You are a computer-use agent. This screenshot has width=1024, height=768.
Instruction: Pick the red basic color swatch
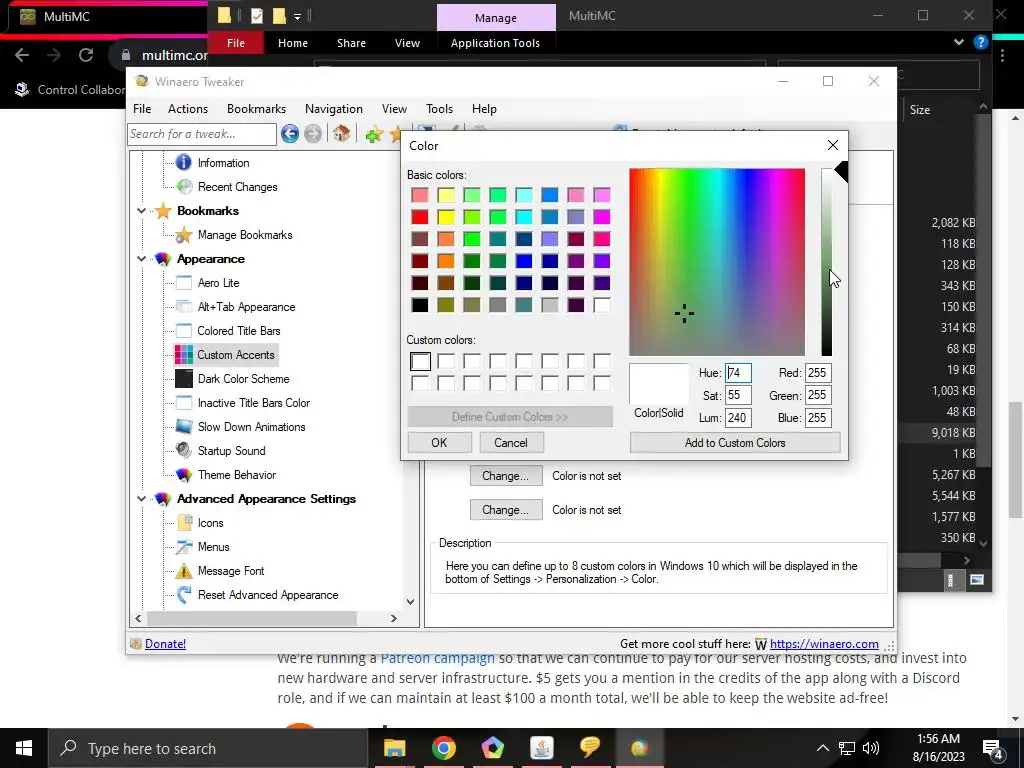[x=420, y=217]
